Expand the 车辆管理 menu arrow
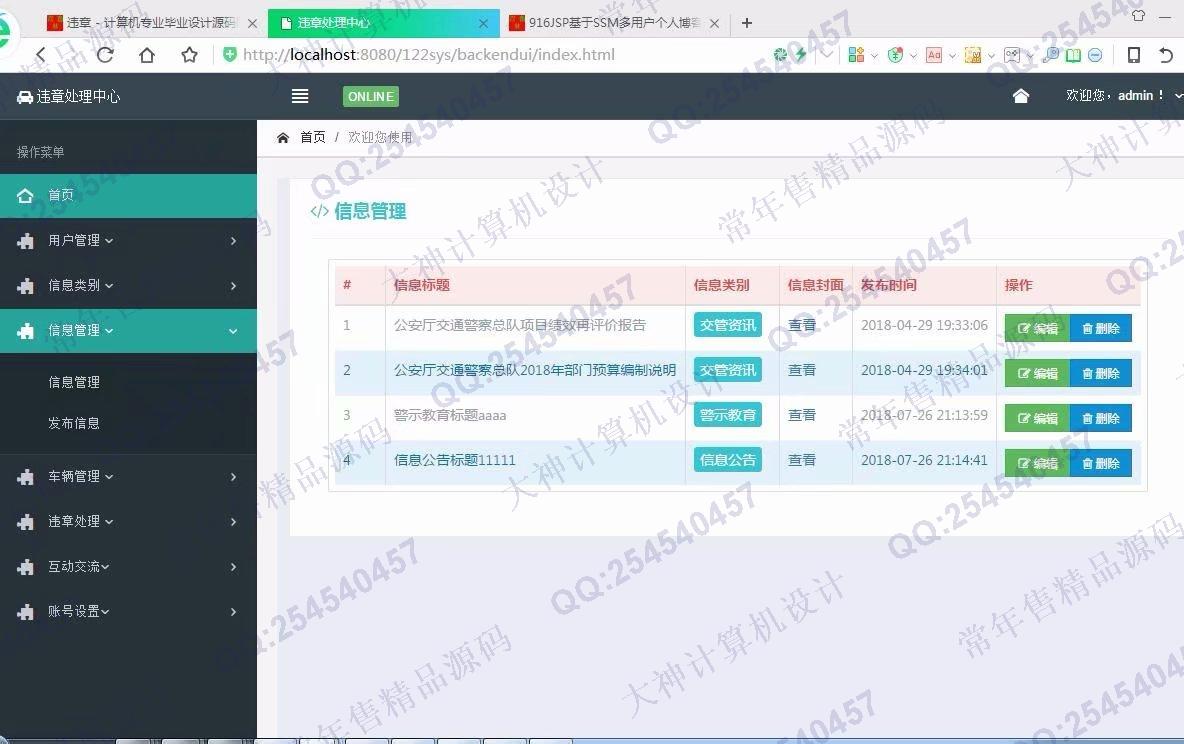The height and width of the screenshot is (744, 1184). click(x=233, y=477)
